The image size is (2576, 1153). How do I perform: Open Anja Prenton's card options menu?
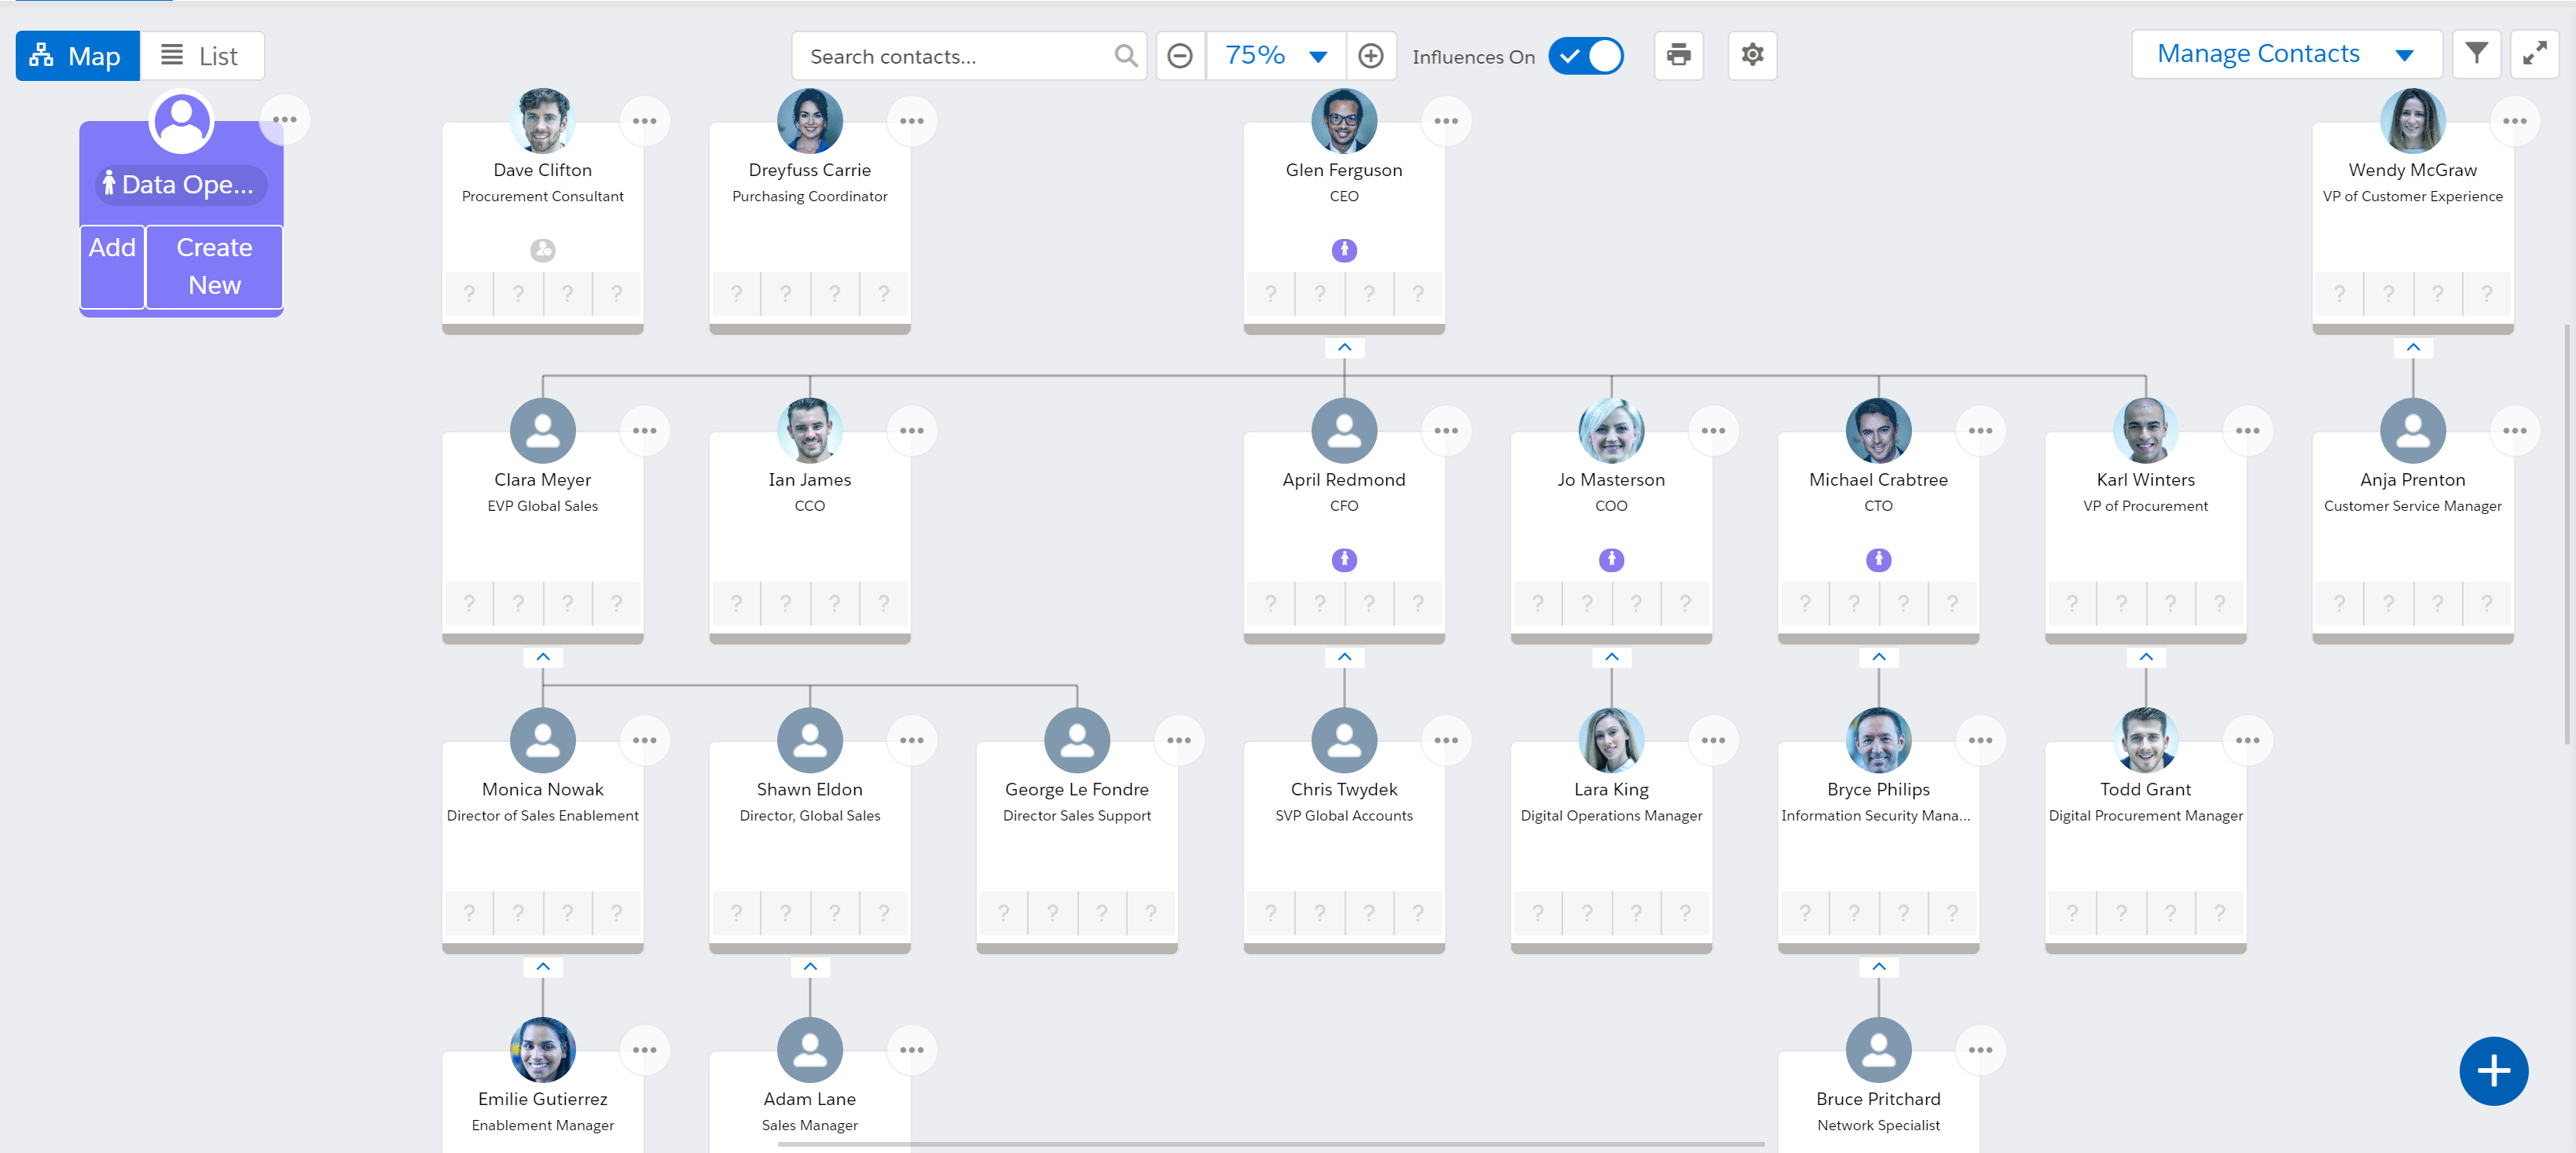(2514, 431)
